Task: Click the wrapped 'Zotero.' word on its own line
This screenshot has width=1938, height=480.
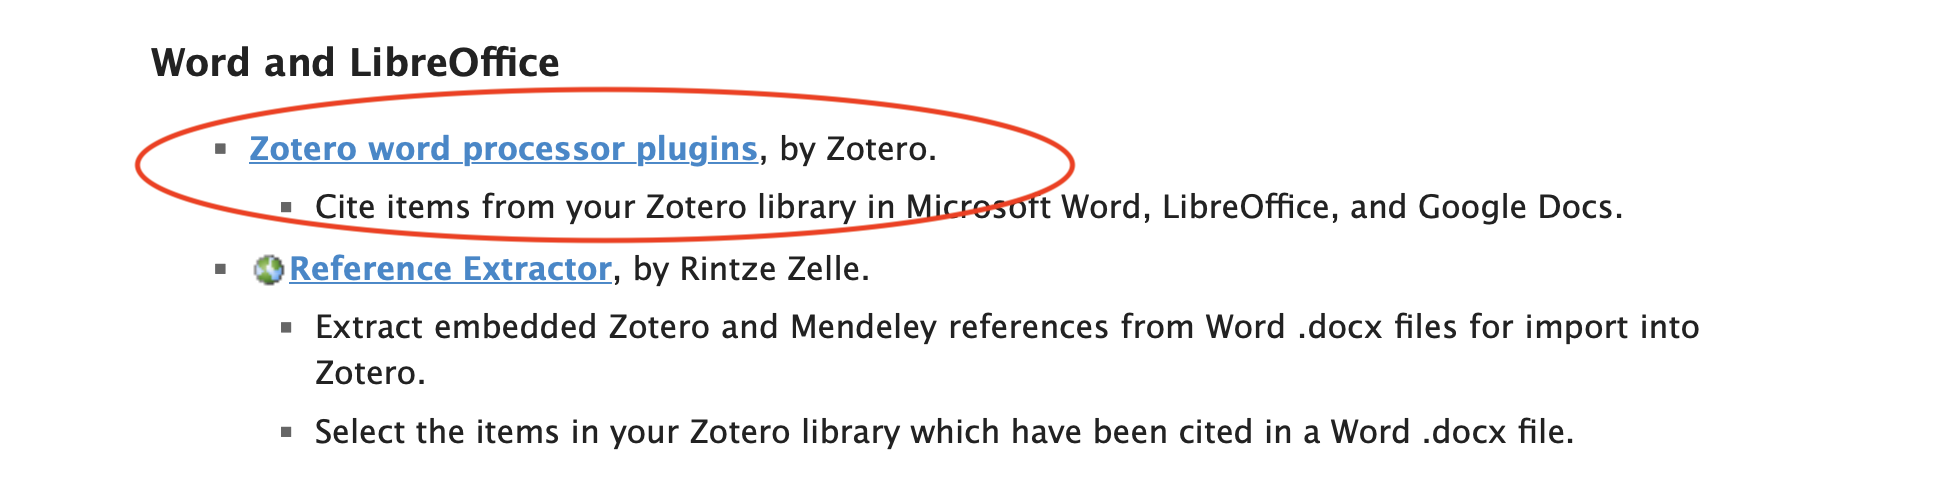Action: tap(370, 373)
